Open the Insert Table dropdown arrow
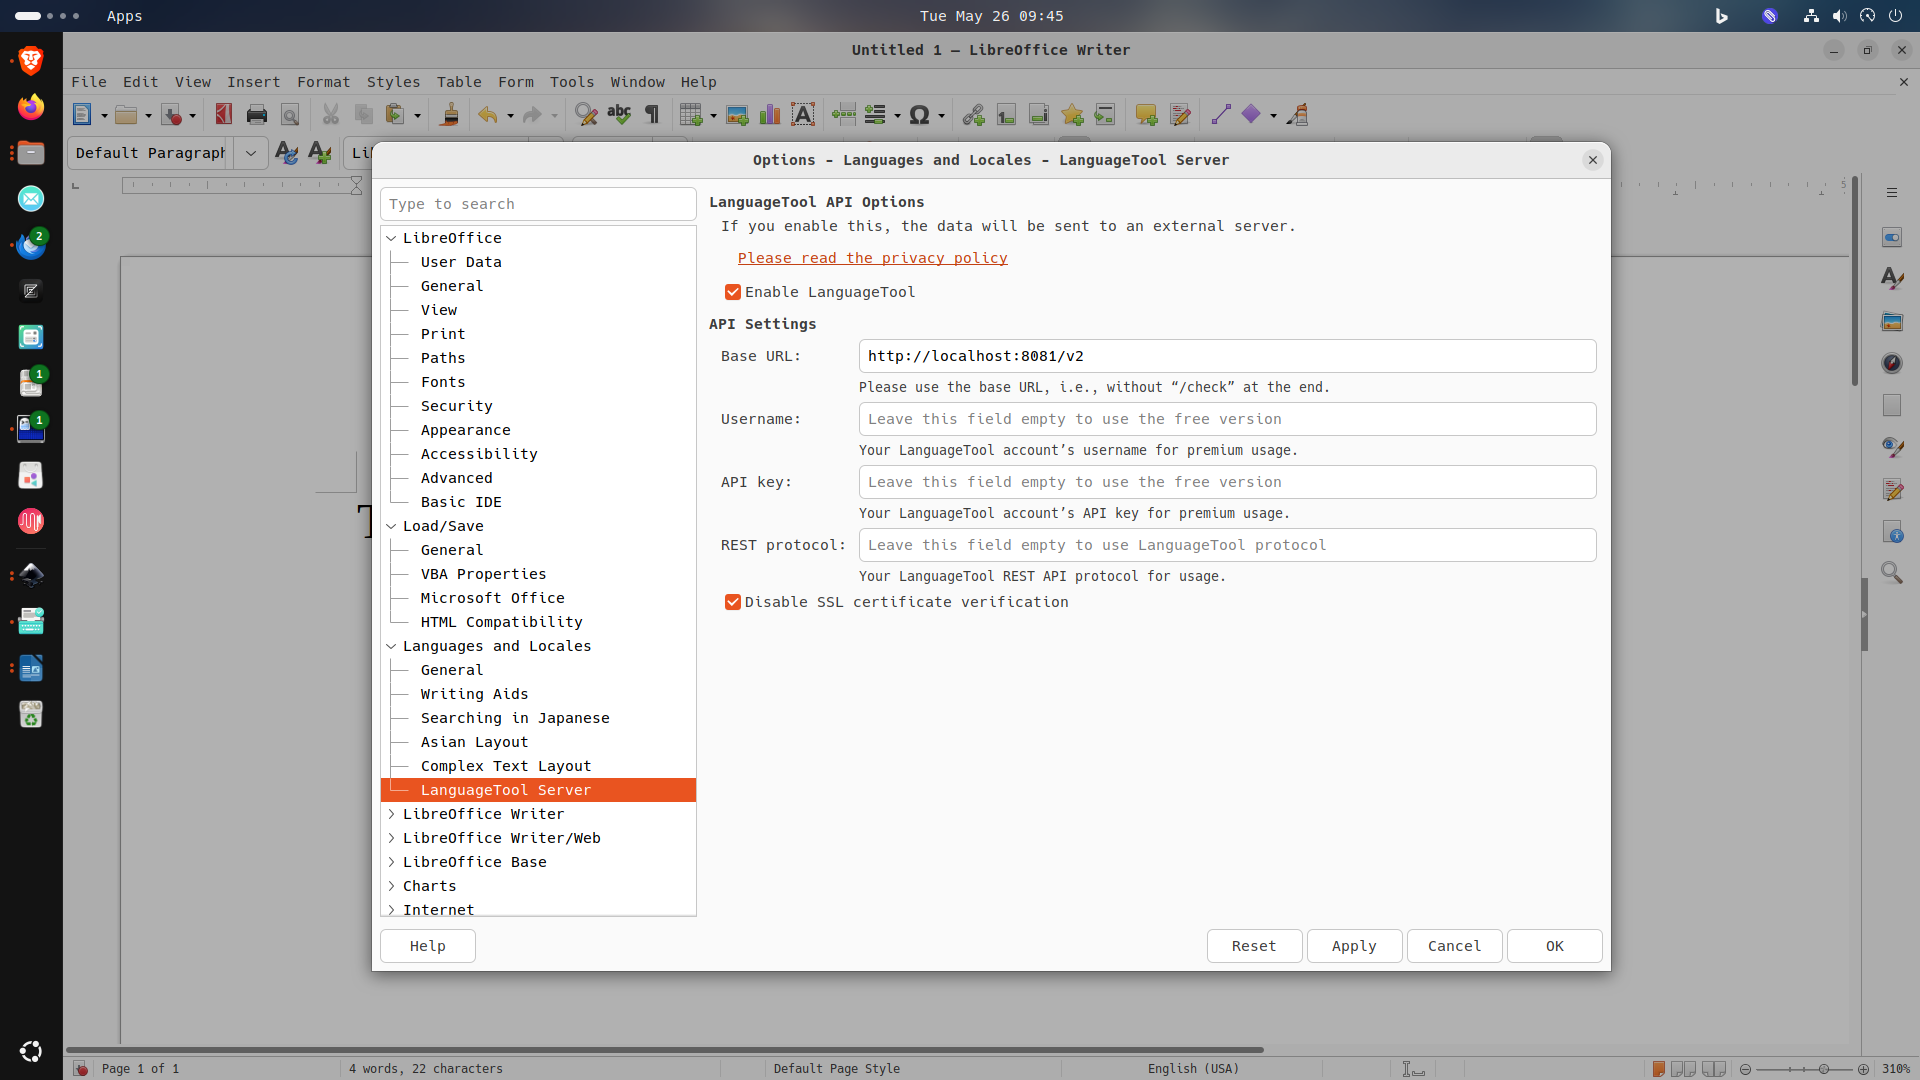 (x=713, y=116)
